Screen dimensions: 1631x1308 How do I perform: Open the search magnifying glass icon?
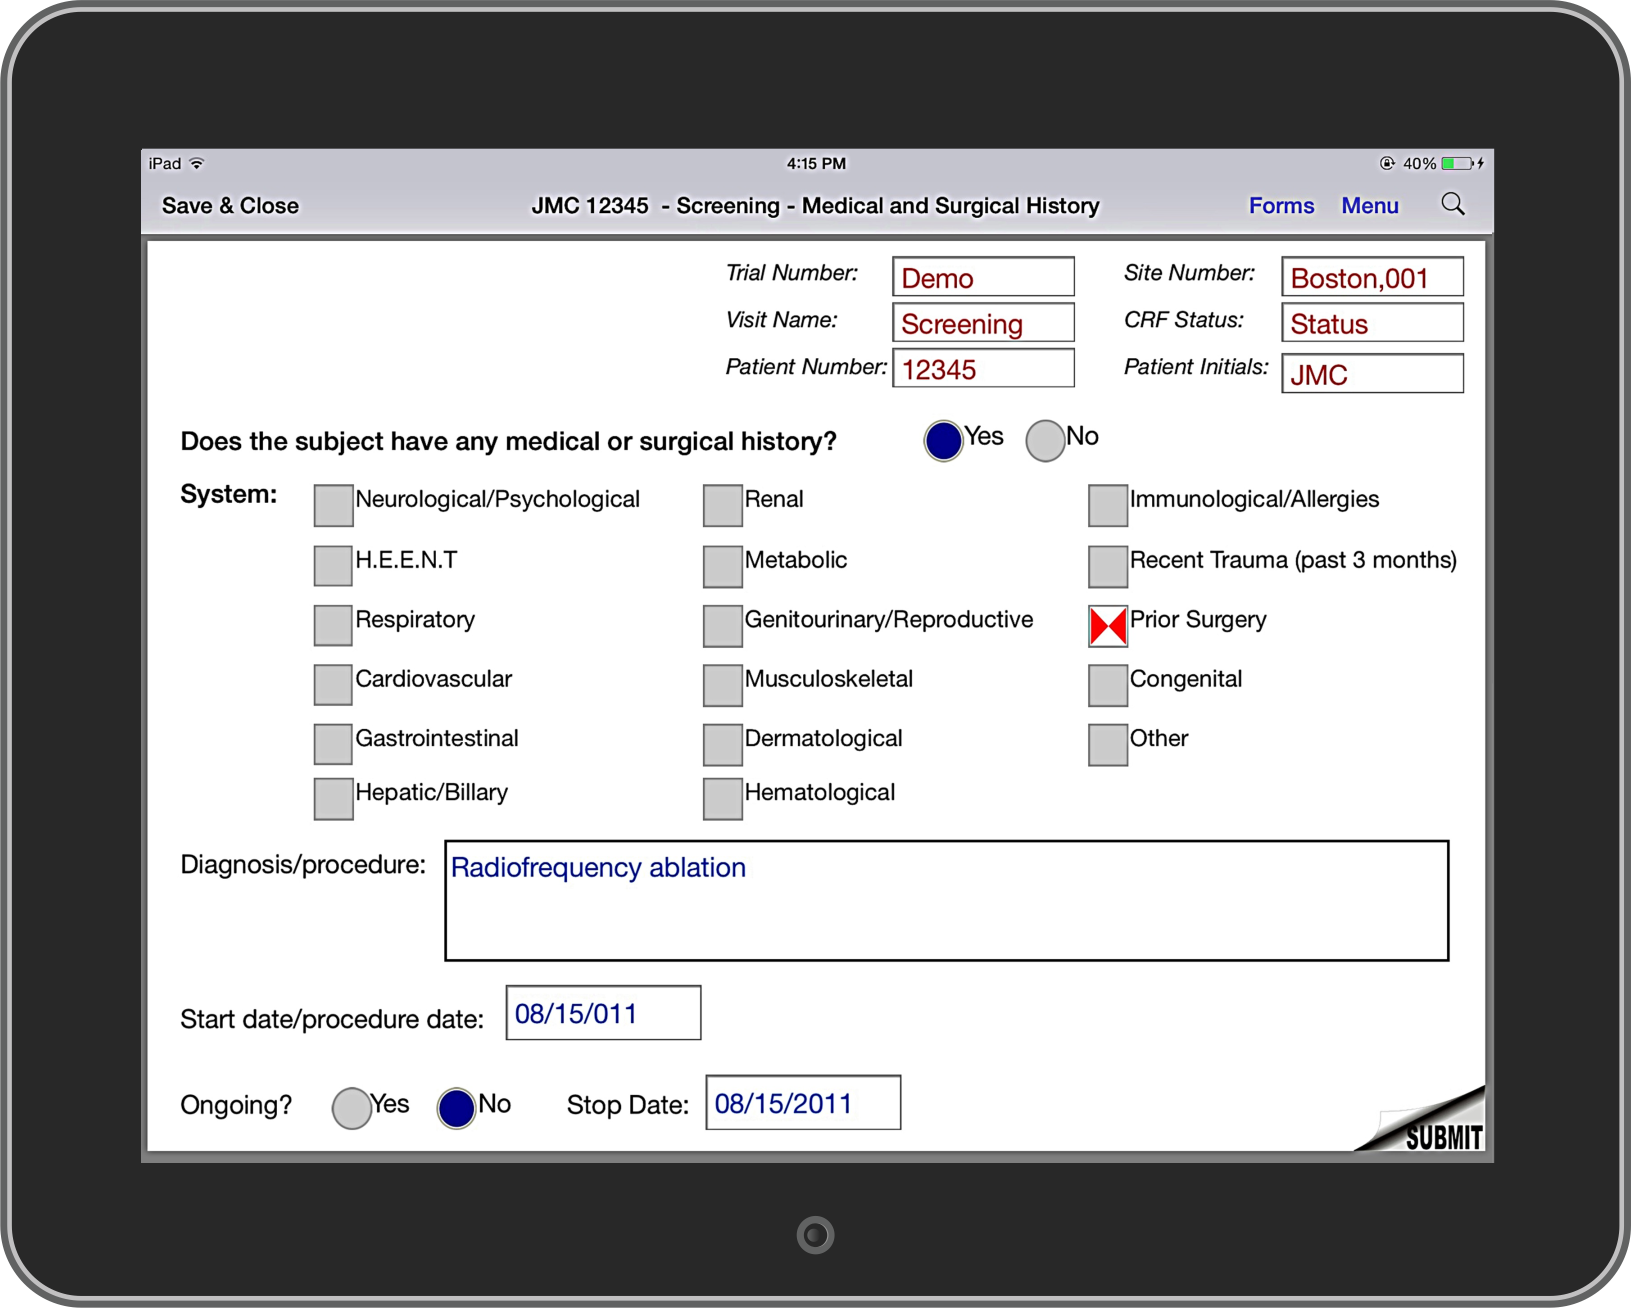1453,204
